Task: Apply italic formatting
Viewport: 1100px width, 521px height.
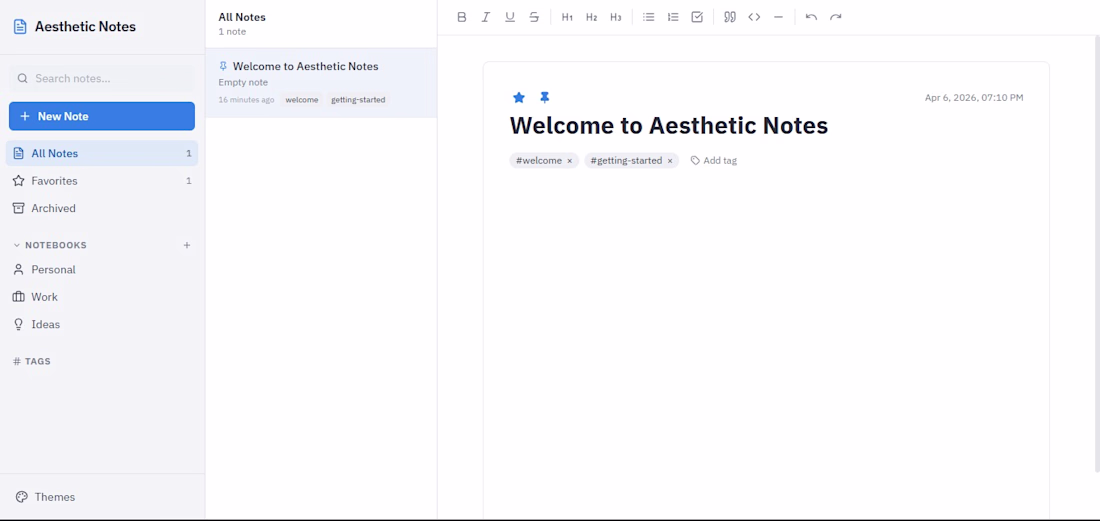Action: (485, 17)
